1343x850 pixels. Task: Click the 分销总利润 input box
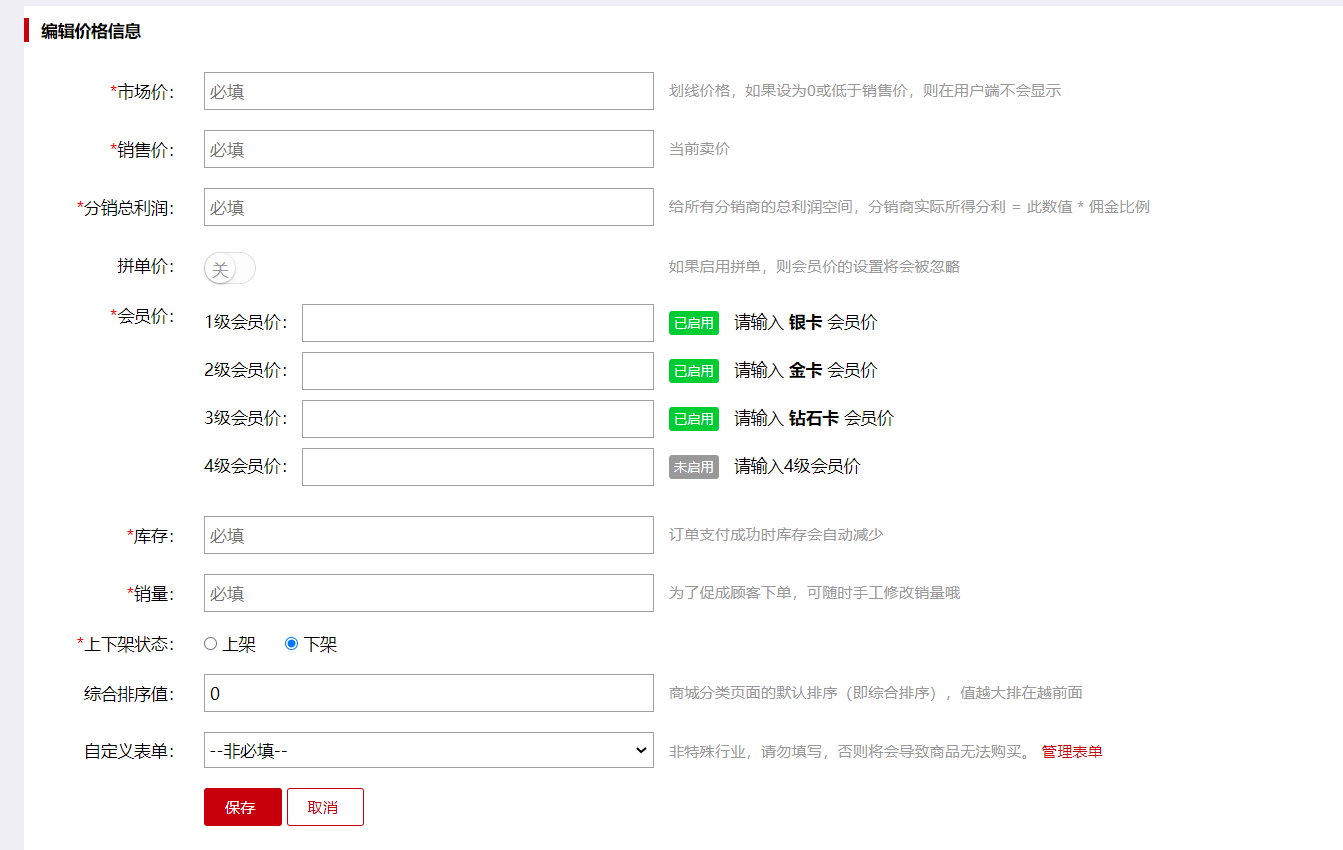(x=428, y=207)
